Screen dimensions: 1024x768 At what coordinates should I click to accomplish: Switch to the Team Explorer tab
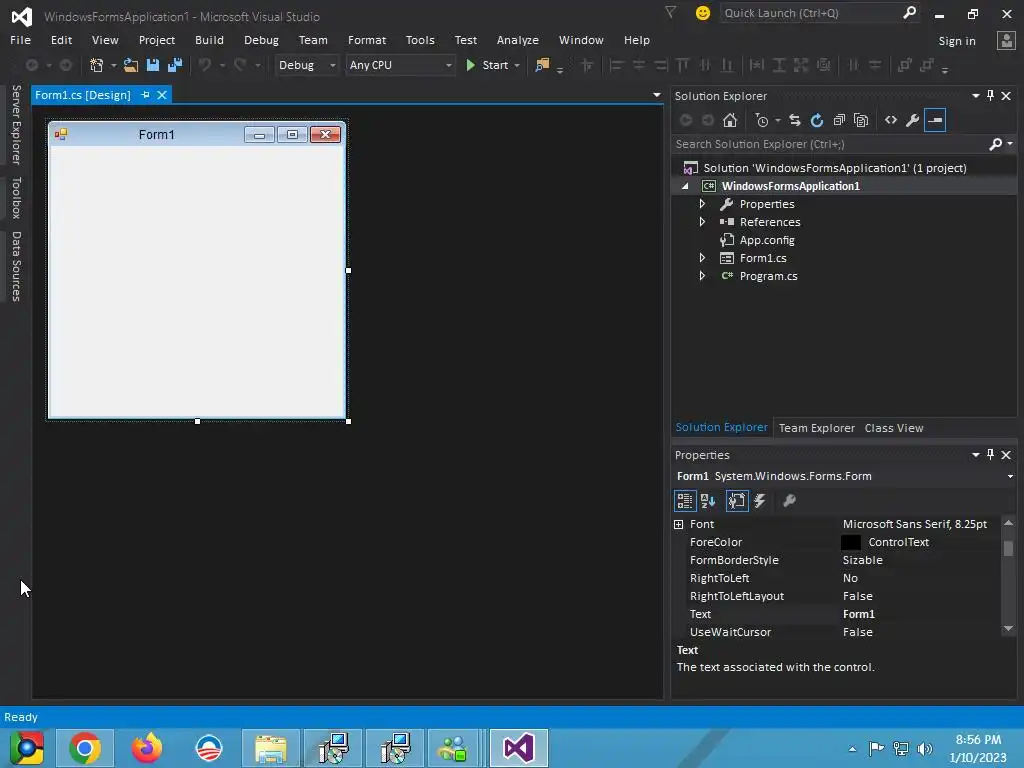[x=816, y=428]
